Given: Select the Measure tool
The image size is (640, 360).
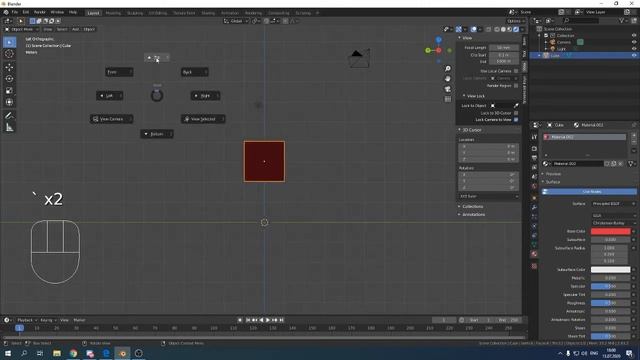Looking at the screenshot, I should pyautogui.click(x=9, y=128).
